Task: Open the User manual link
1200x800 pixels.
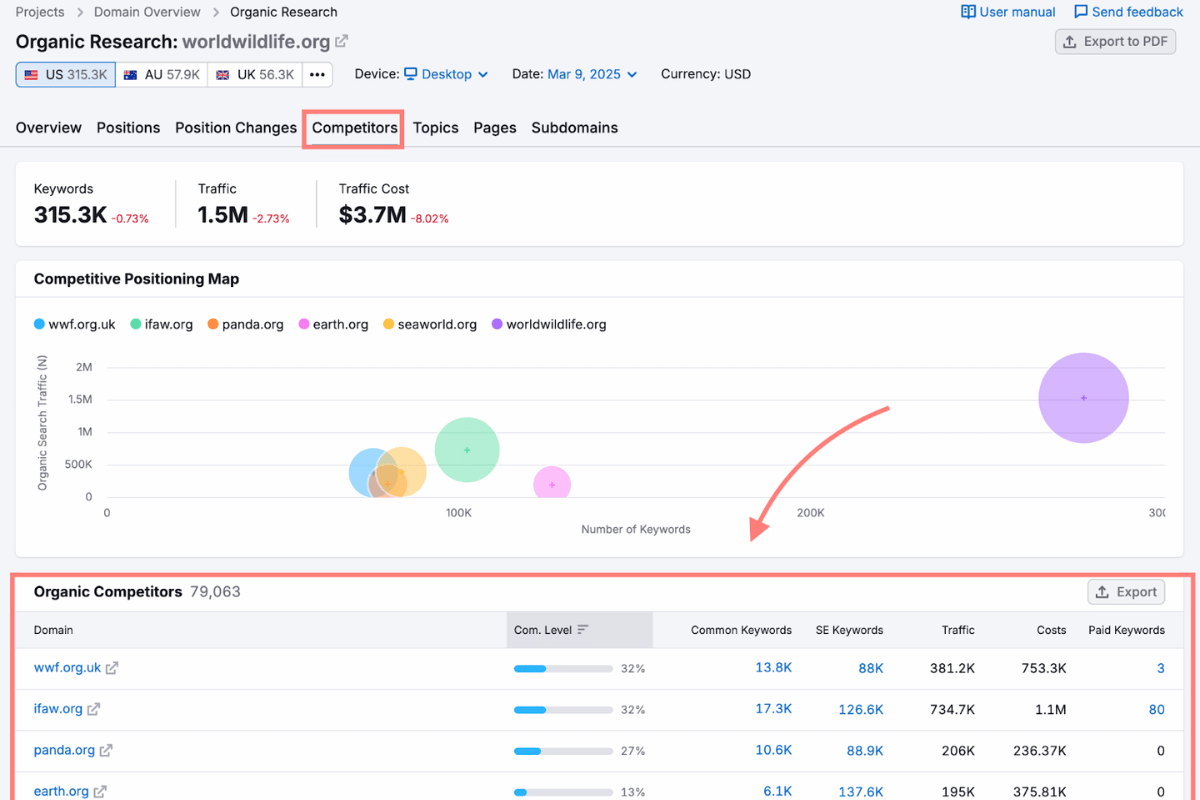Action: [x=1008, y=12]
